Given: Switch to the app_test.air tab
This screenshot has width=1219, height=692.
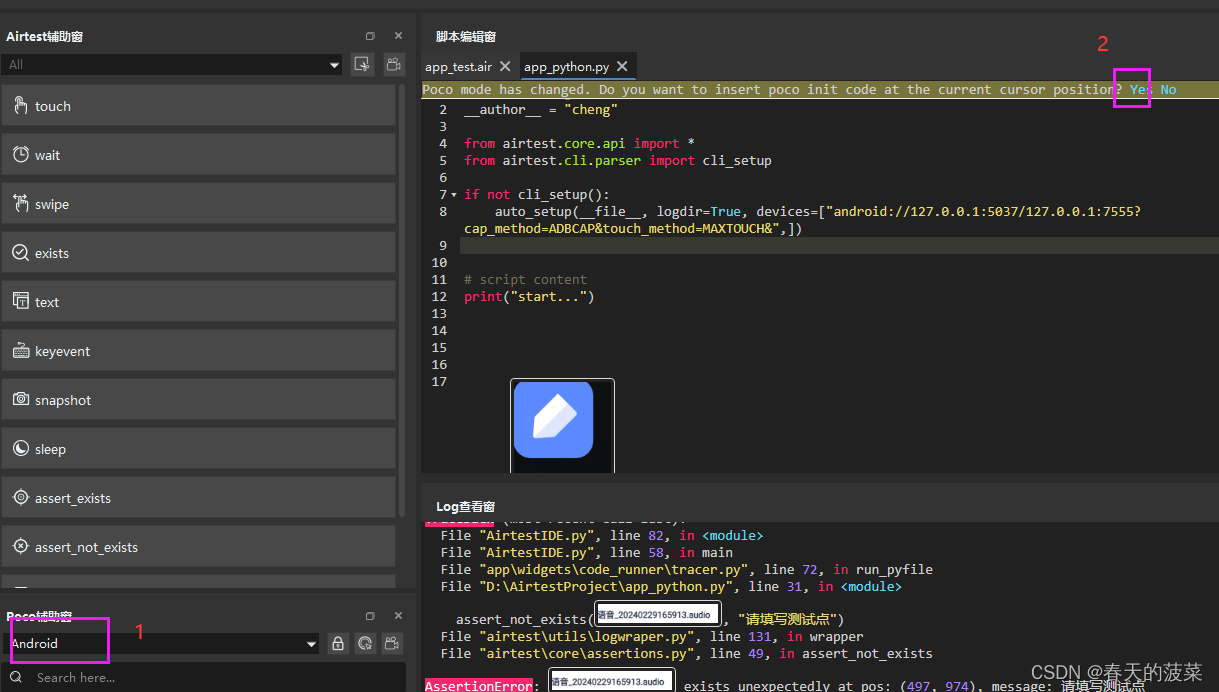Looking at the screenshot, I should pyautogui.click(x=458, y=67).
